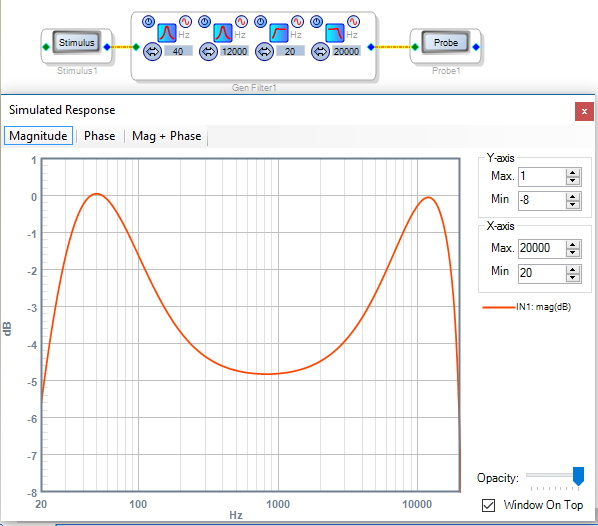Click the 12000 Hz bandpass filter shape icon
Image resolution: width=598 pixels, height=526 pixels.
(x=223, y=33)
